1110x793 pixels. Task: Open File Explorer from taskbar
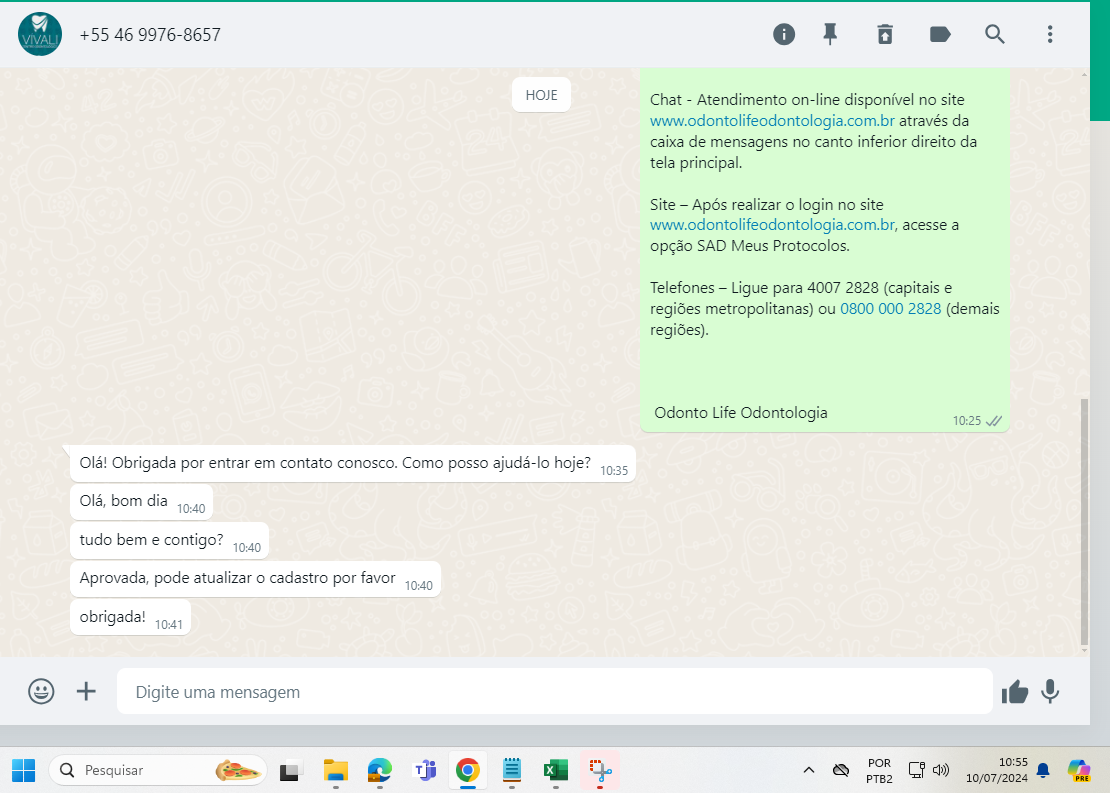[336, 770]
